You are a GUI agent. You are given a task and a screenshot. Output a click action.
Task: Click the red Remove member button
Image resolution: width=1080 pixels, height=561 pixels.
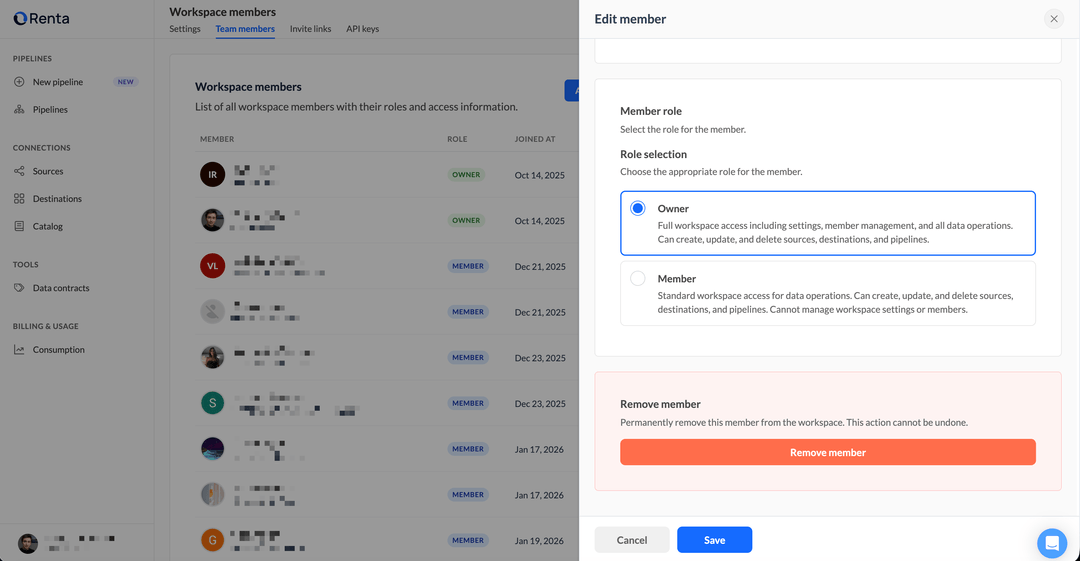[827, 452]
